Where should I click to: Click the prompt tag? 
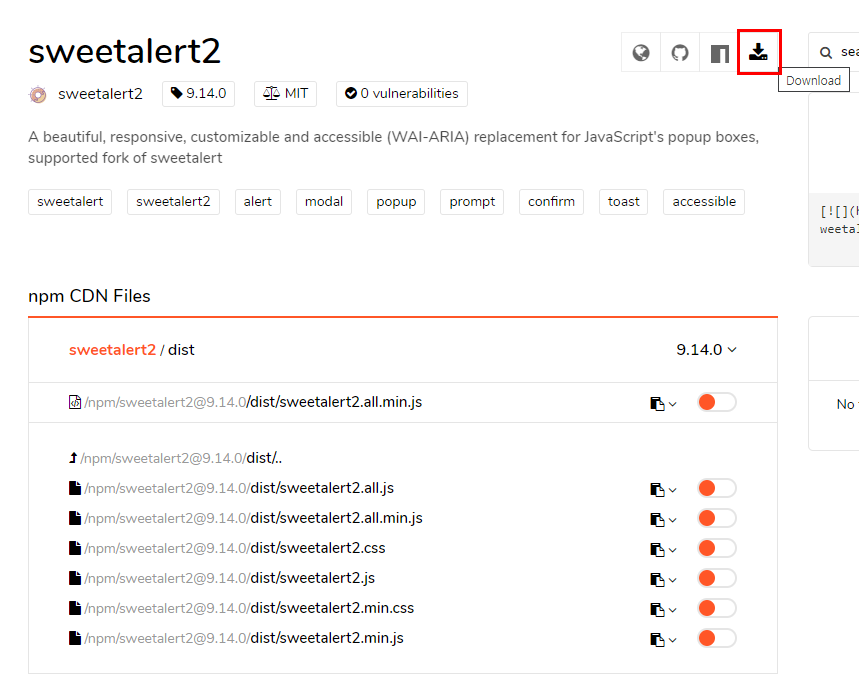click(x=472, y=202)
